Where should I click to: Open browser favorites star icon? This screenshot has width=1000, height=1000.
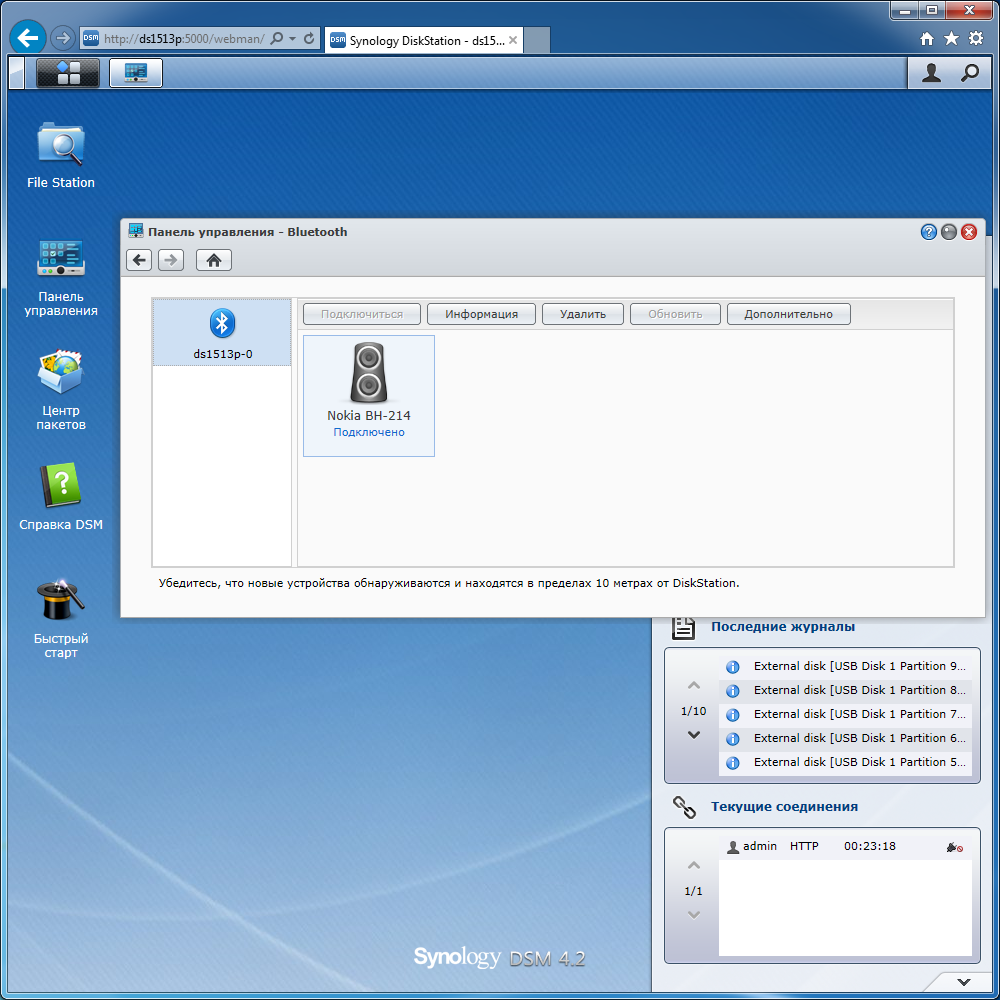pyautogui.click(x=951, y=39)
